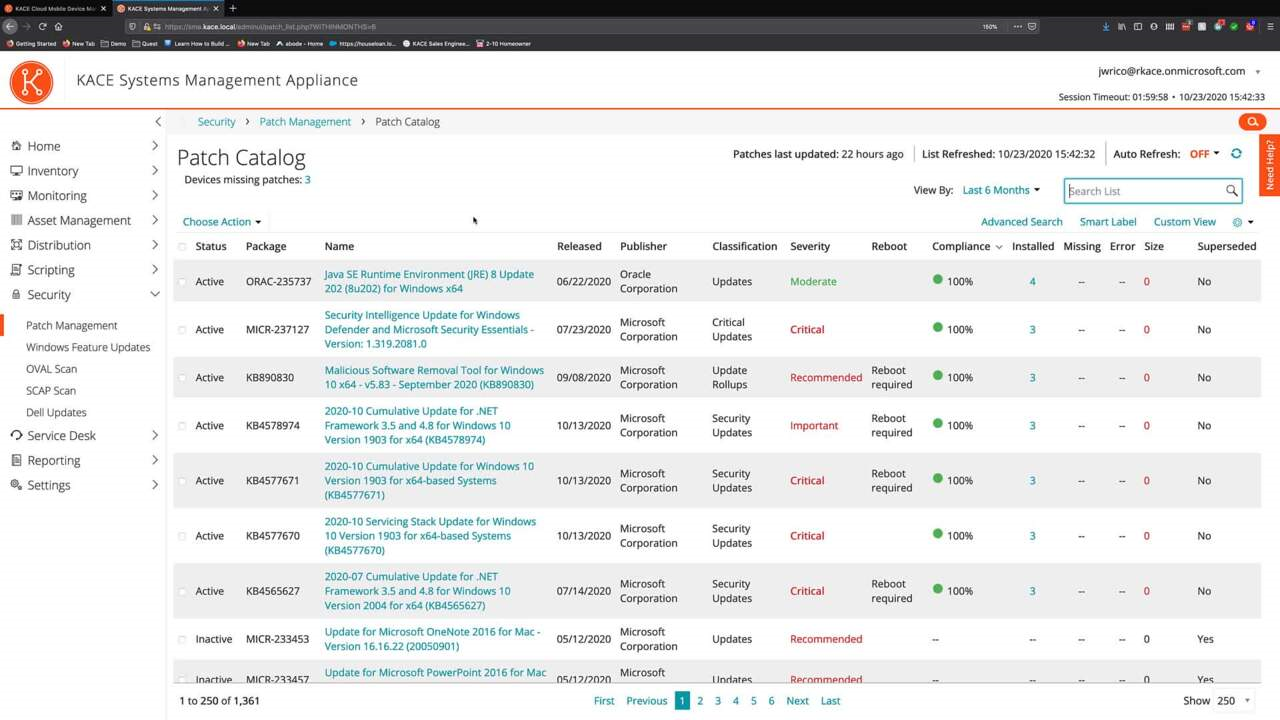The width and height of the screenshot is (1280, 720).
Task: Switch to the KACE Cloud Mobile Device browser tab
Action: tap(55, 8)
